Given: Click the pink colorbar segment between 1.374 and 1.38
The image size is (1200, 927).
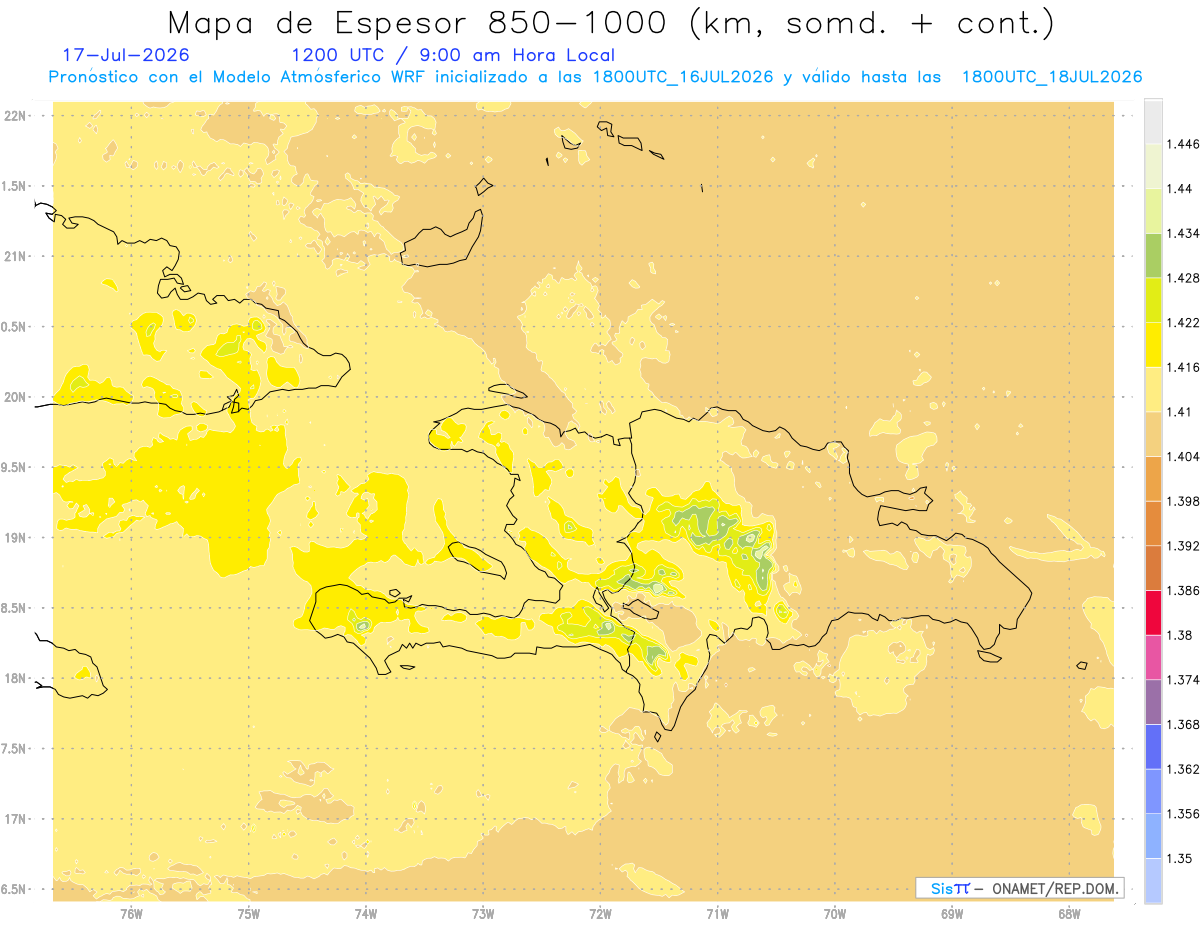Looking at the screenshot, I should (1153, 657).
